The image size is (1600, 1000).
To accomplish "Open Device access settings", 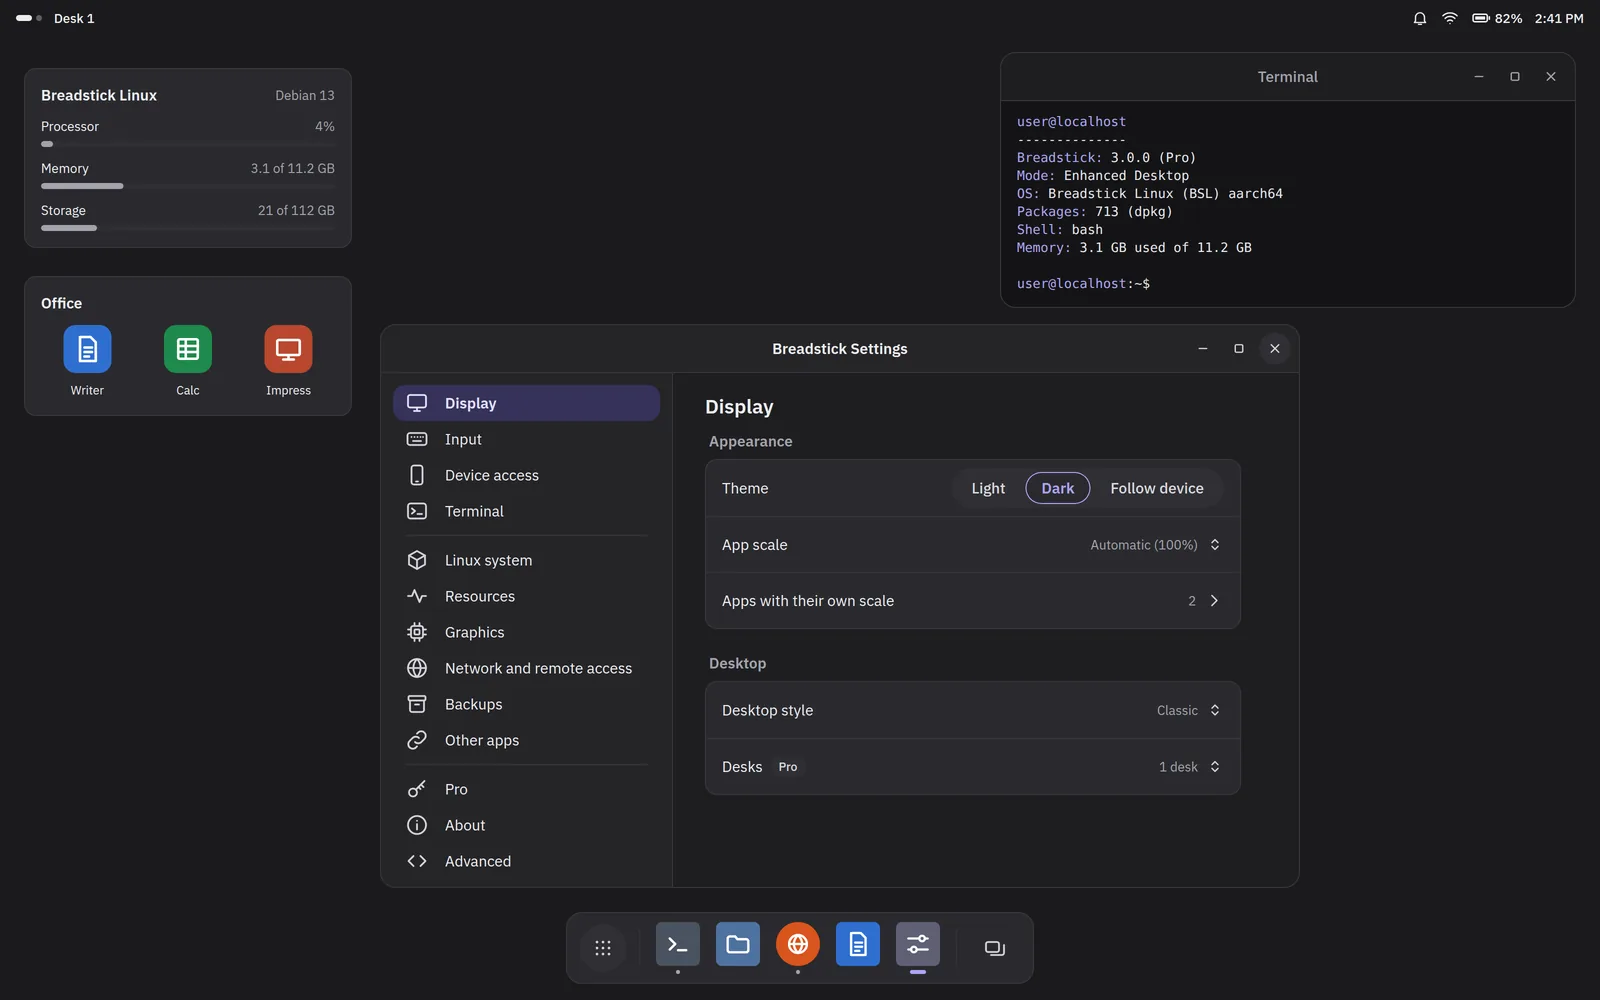I will (527, 475).
